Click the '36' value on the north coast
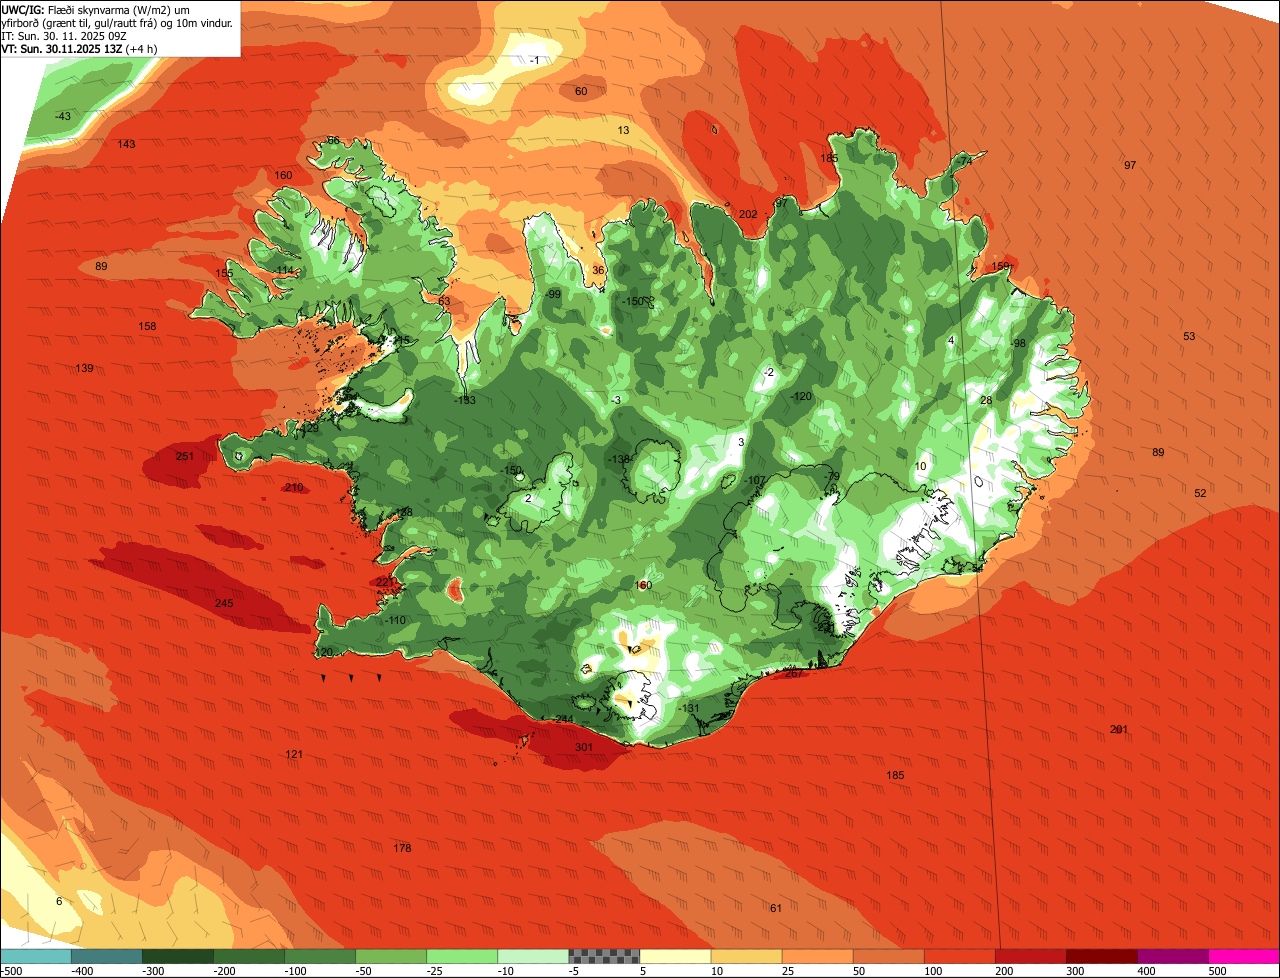 pyautogui.click(x=598, y=270)
